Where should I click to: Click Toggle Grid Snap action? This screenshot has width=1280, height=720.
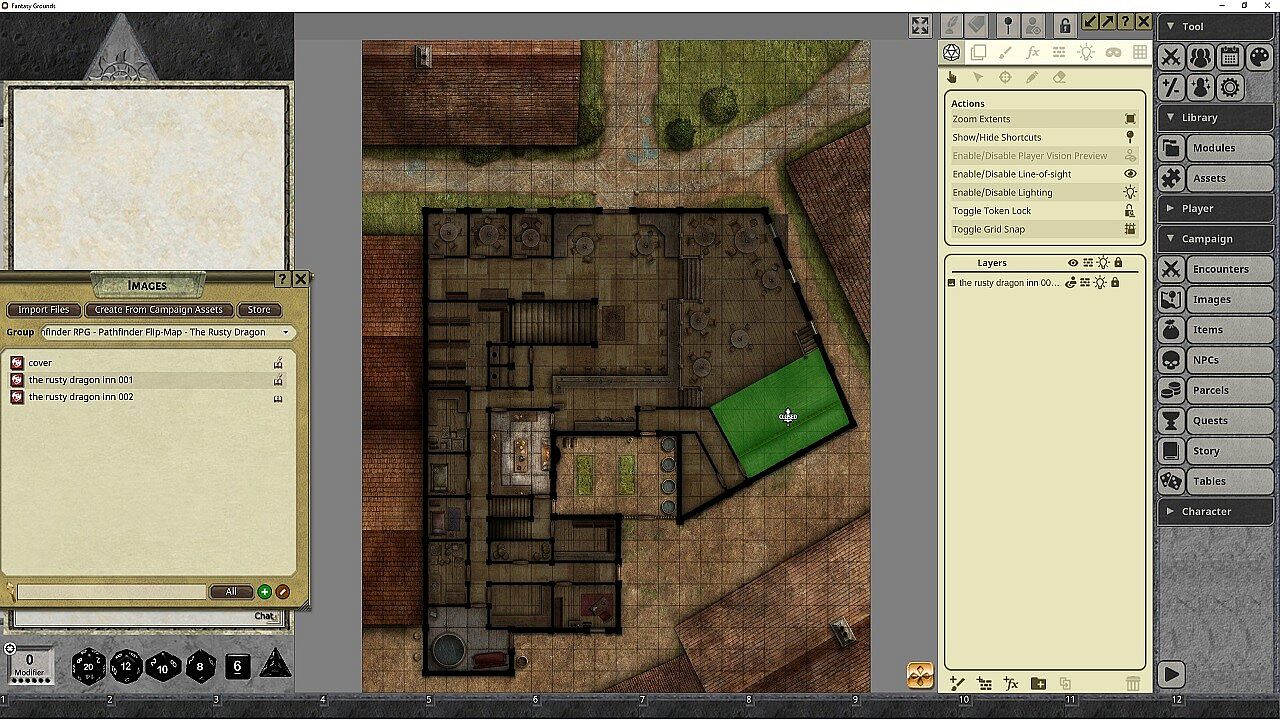[x=1045, y=229]
